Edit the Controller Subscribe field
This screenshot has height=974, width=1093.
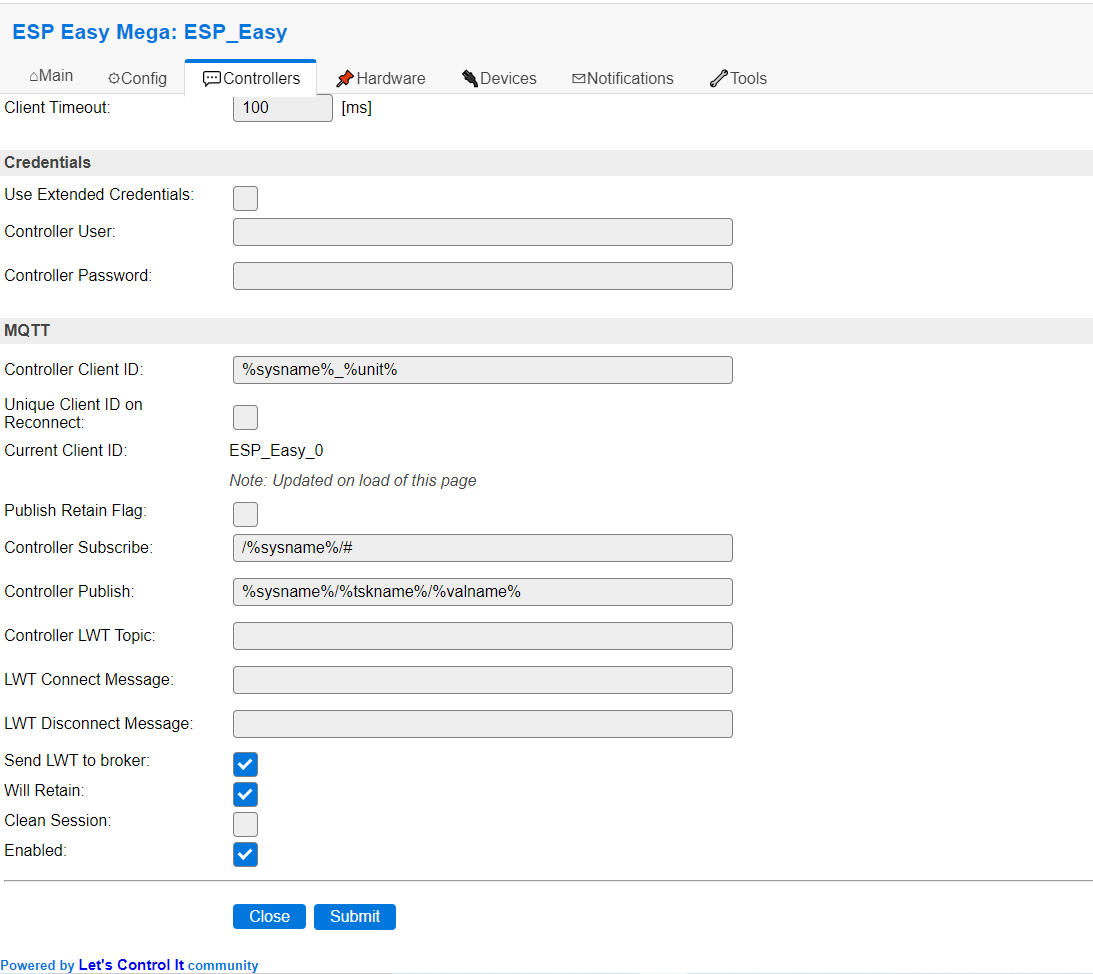point(482,548)
